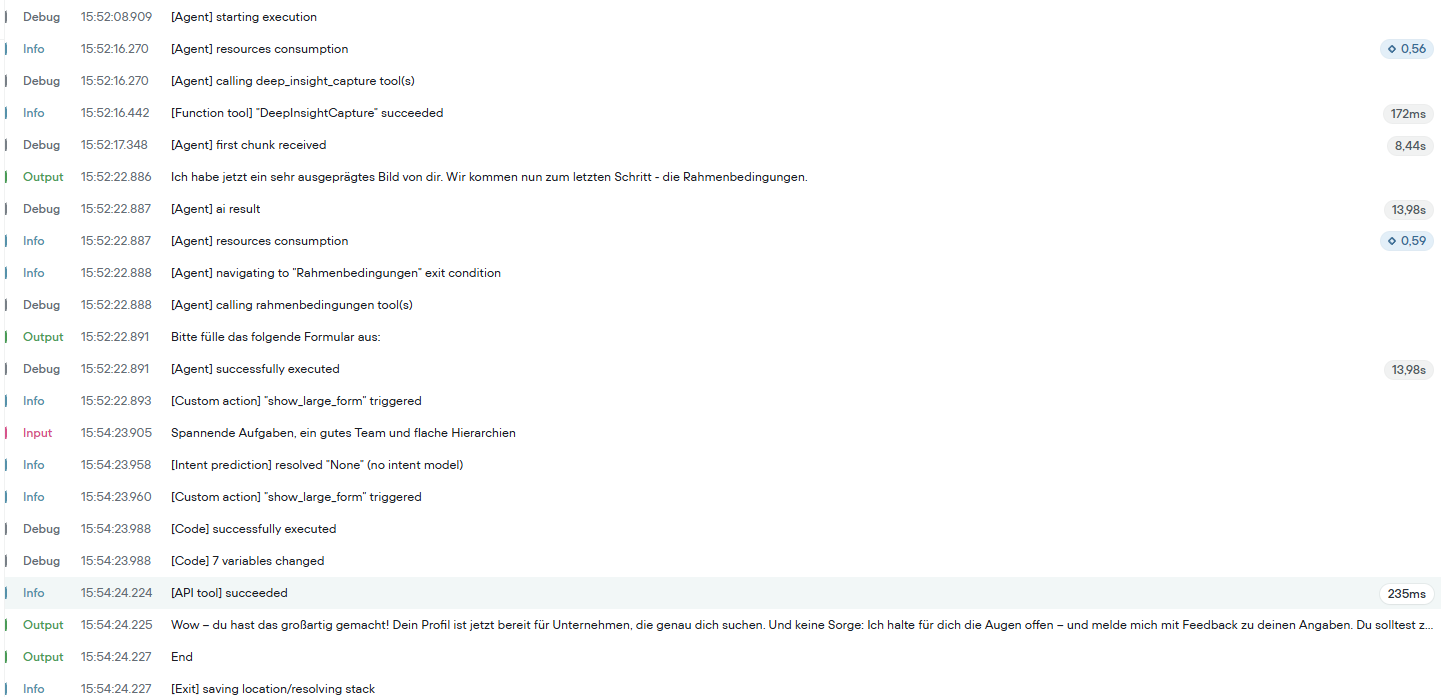The width and height of the screenshot is (1441, 697).
Task: Click the Exit saving location/resolving stack line
Action: pyautogui.click(x=722, y=688)
